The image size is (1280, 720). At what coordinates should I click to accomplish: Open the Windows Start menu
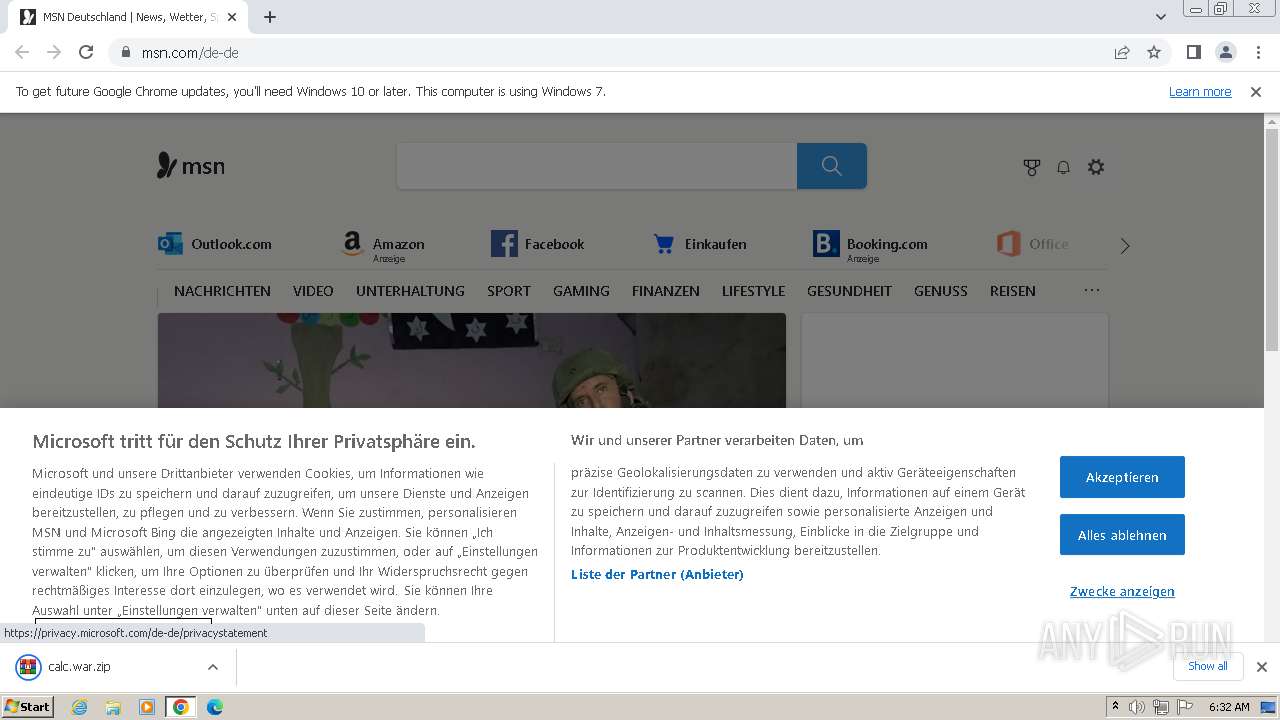(x=27, y=706)
